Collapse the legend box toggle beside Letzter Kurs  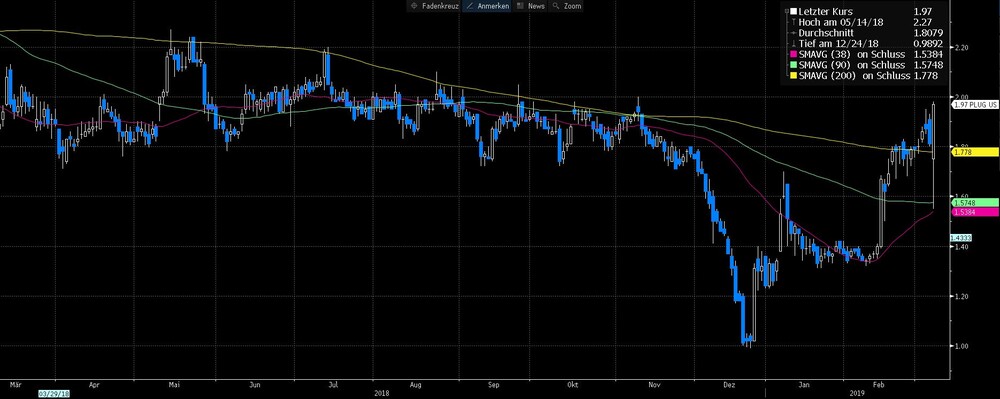[x=787, y=11]
